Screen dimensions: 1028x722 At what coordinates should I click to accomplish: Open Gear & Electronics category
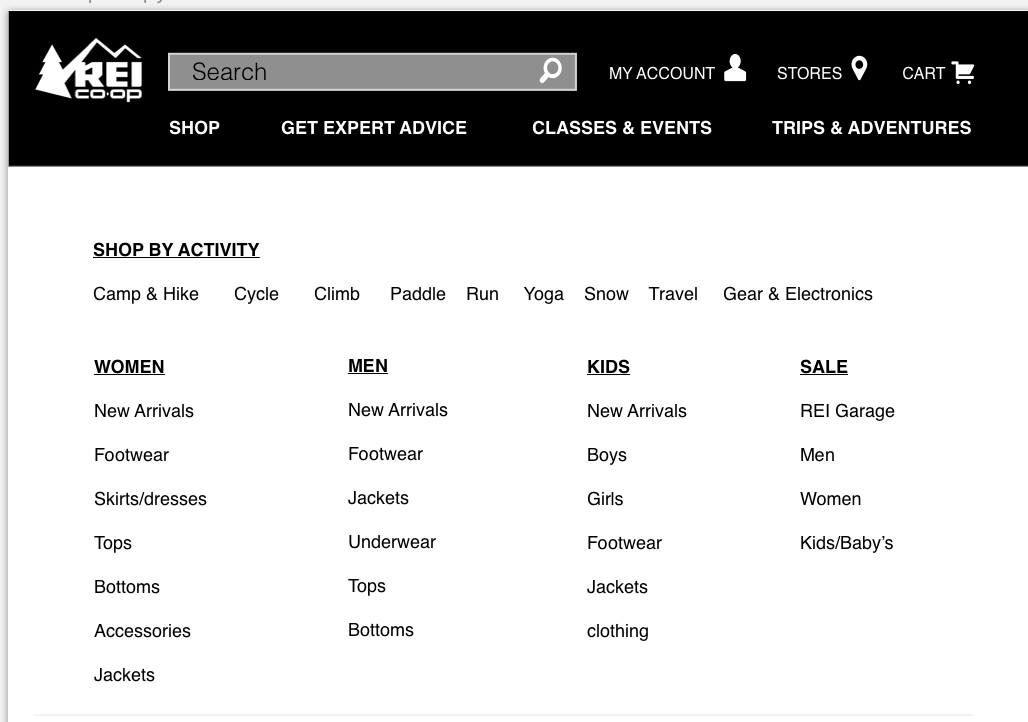[798, 294]
